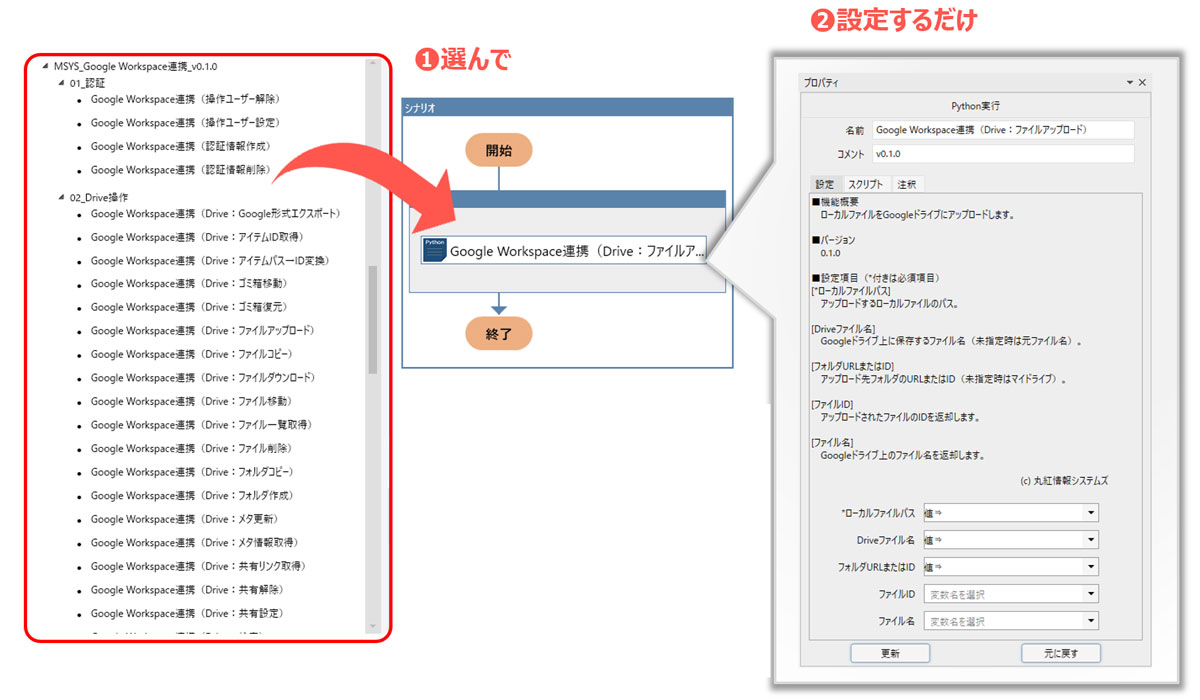Select the 終了 node in the scenario
The image size is (1200, 700).
[499, 334]
